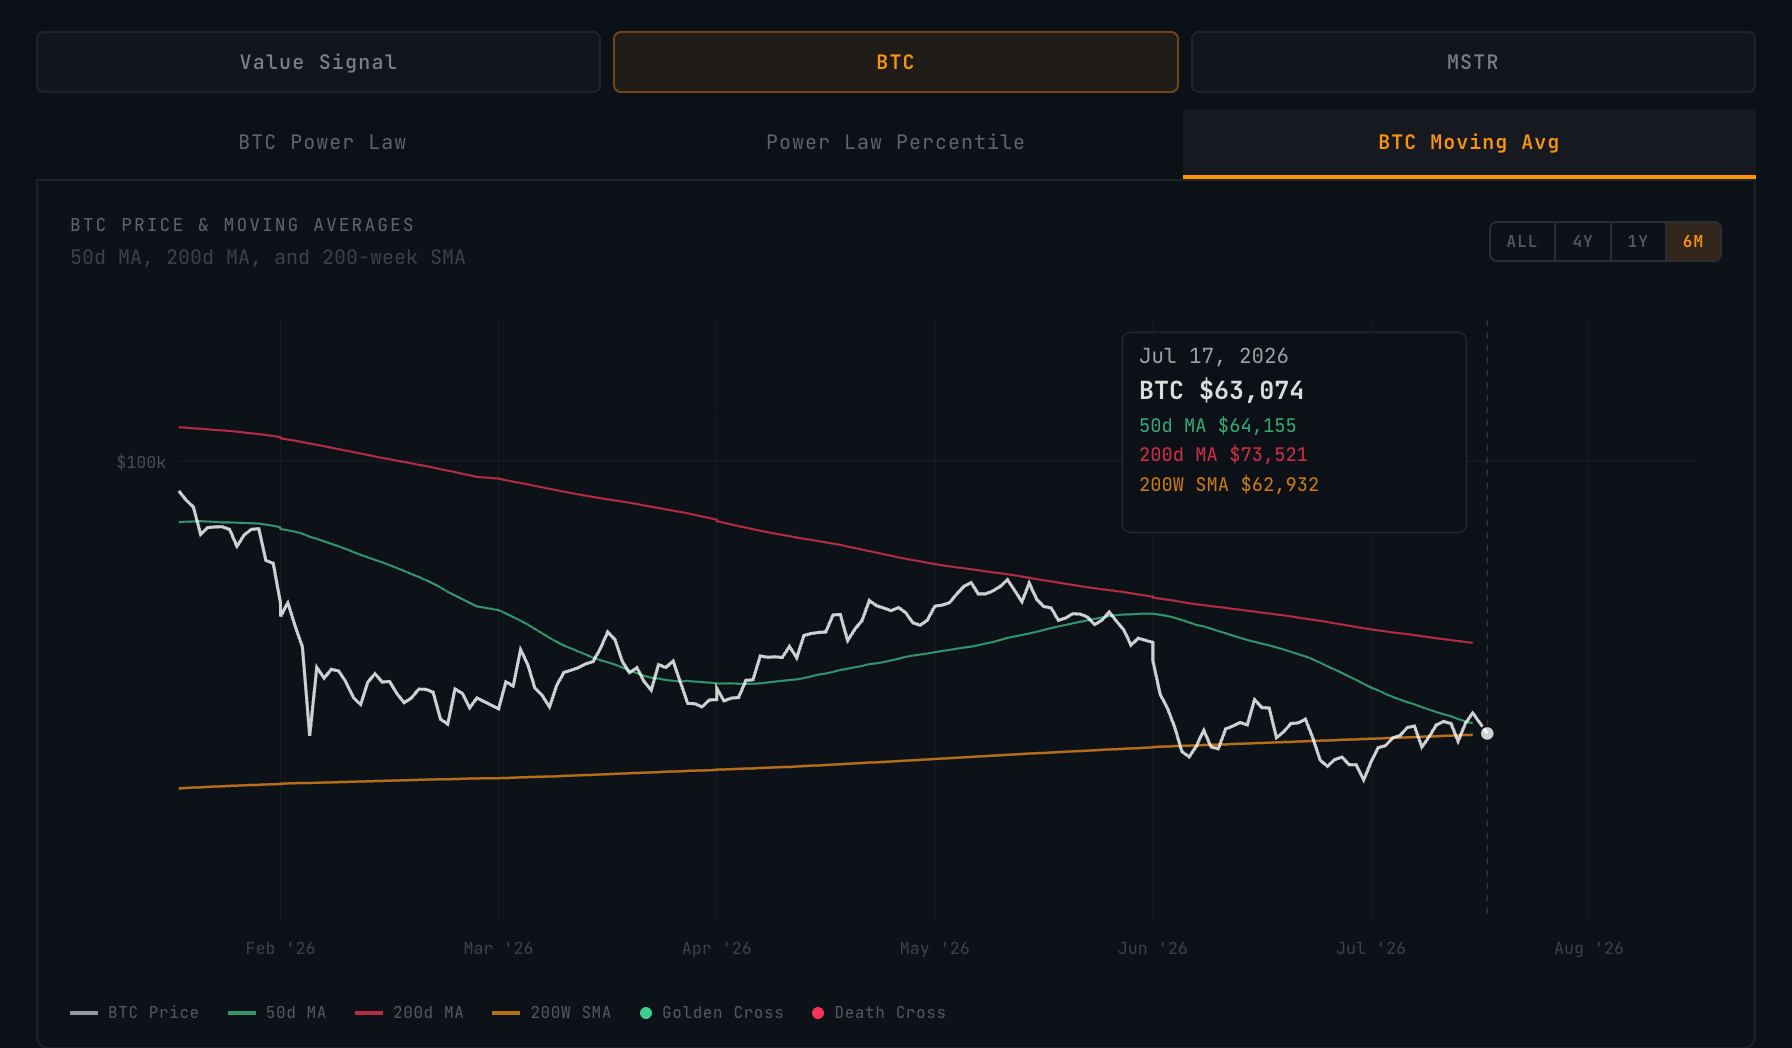This screenshot has height=1048, width=1792.
Task: Open the MSTR section
Action: coord(1473,62)
